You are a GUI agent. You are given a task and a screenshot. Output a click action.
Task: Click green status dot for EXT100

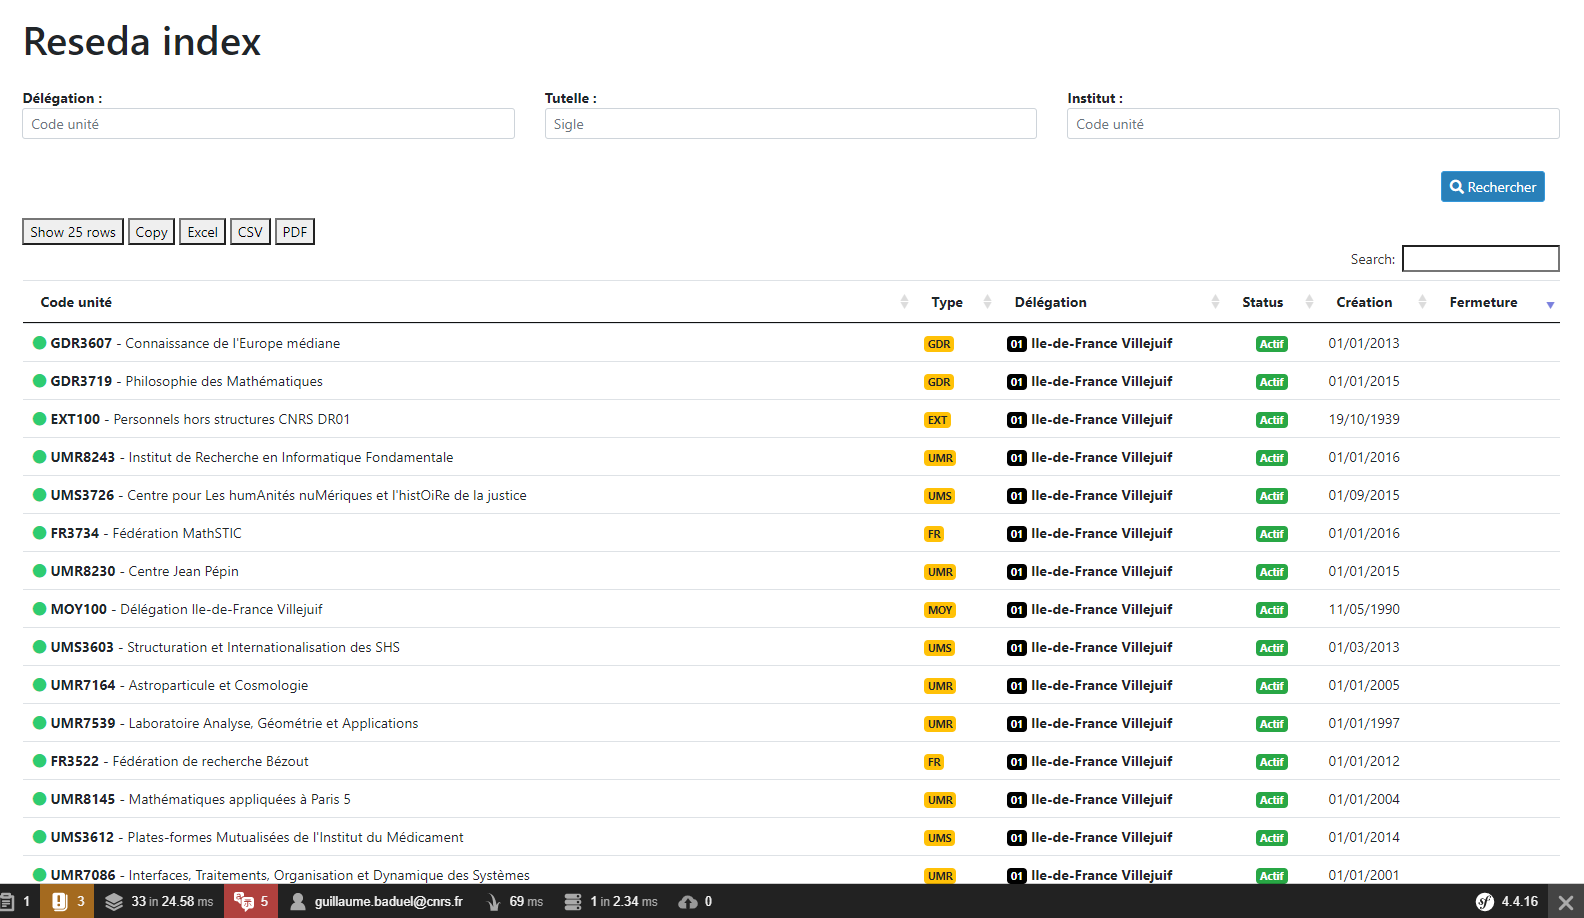click(40, 419)
